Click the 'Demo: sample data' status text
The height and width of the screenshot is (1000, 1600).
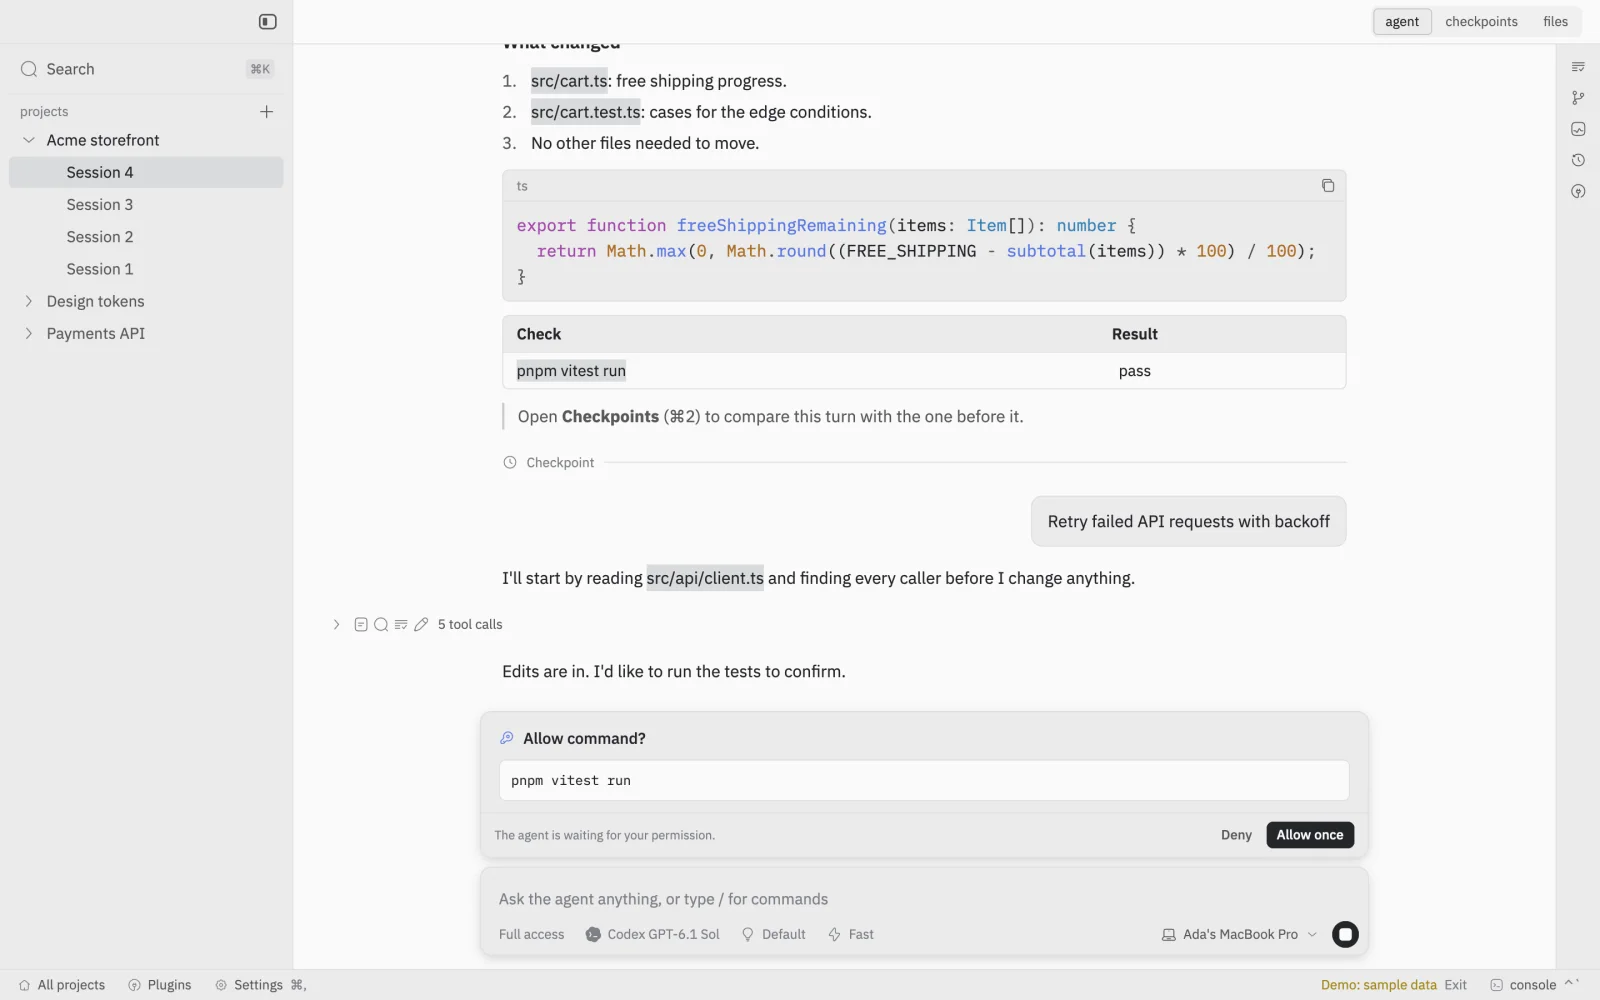pos(1378,985)
